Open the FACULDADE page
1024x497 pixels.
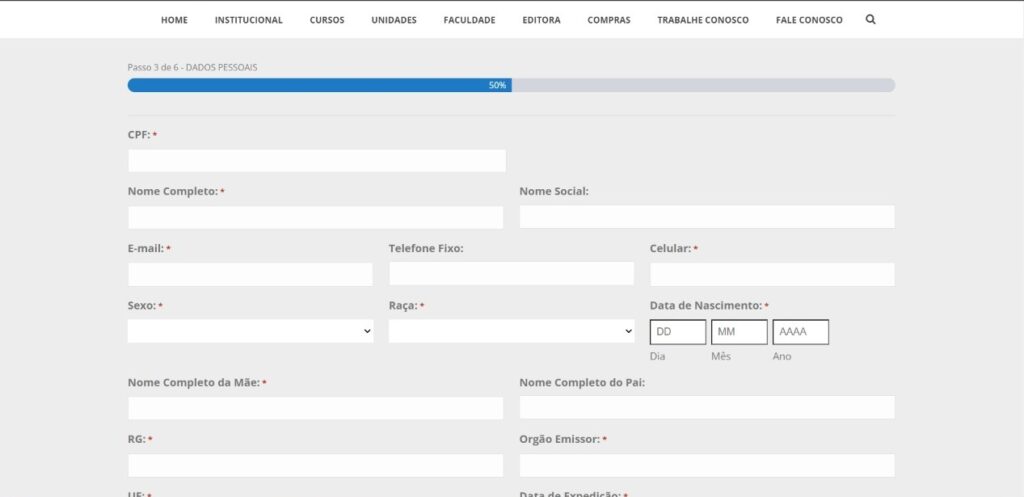[x=469, y=20]
